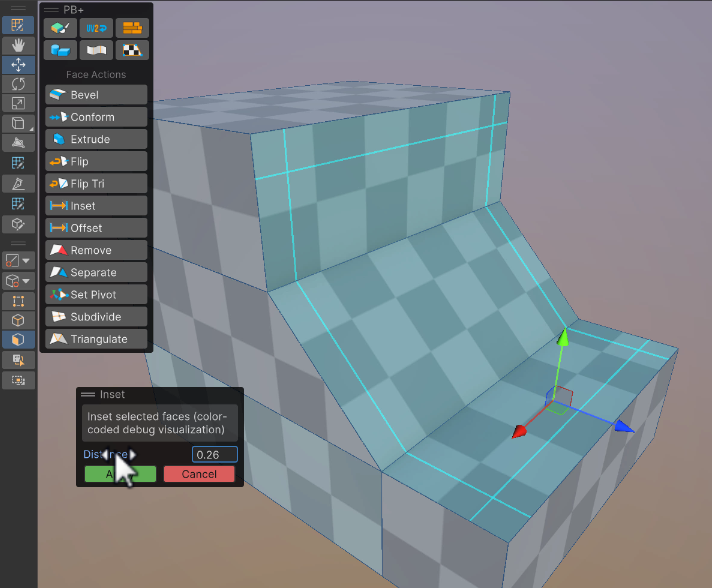
Task: Click the Extrude face action
Action: tap(96, 139)
